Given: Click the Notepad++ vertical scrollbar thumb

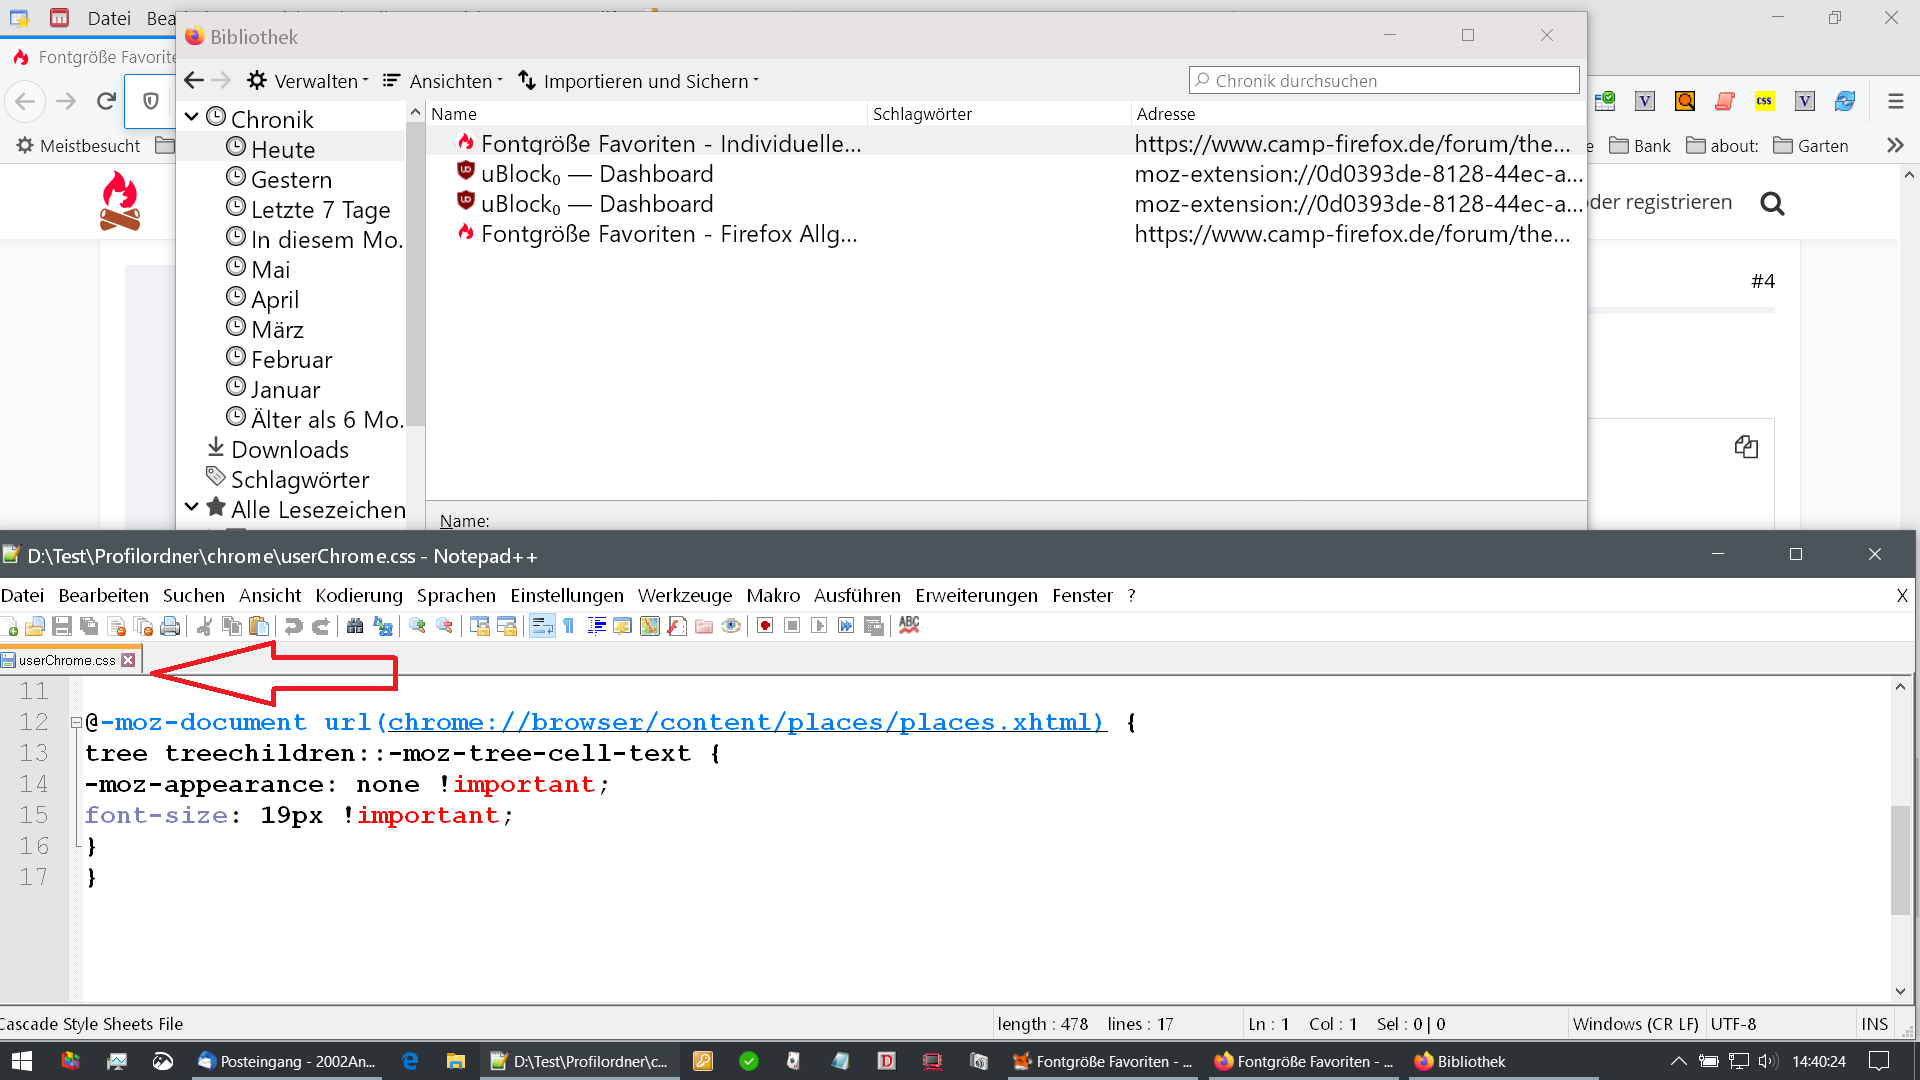Looking at the screenshot, I should pyautogui.click(x=1900, y=858).
